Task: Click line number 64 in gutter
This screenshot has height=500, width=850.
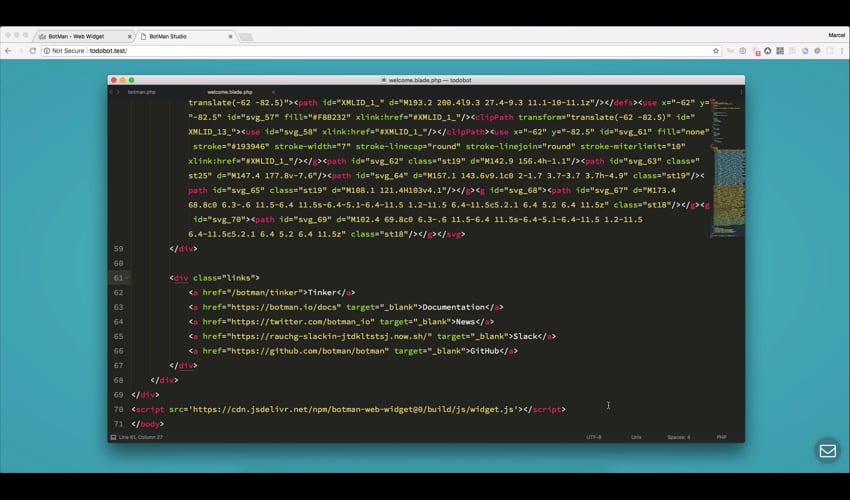Action: point(119,322)
